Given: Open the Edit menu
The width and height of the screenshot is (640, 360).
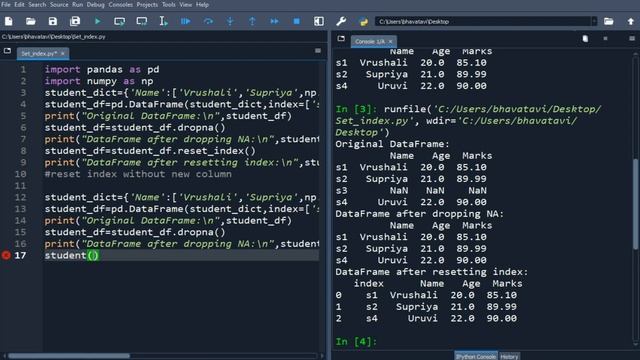Looking at the screenshot, I should pyautogui.click(x=19, y=4).
